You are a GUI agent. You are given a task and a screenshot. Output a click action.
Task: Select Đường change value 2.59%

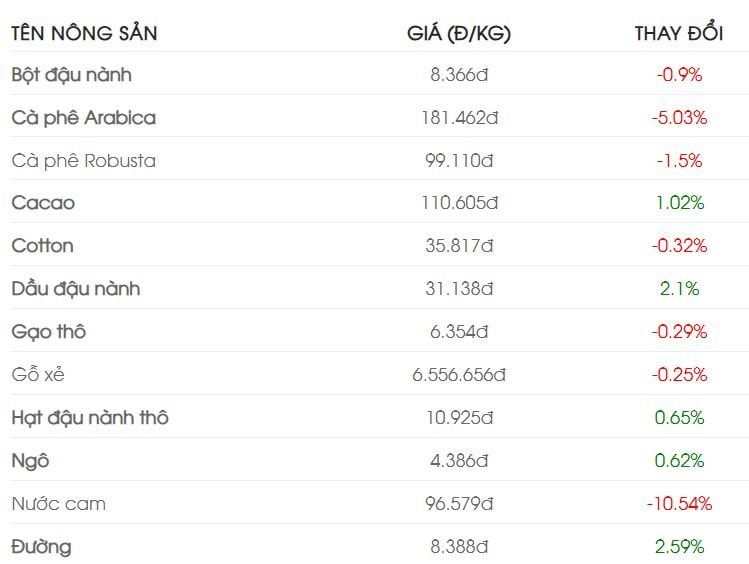679,547
